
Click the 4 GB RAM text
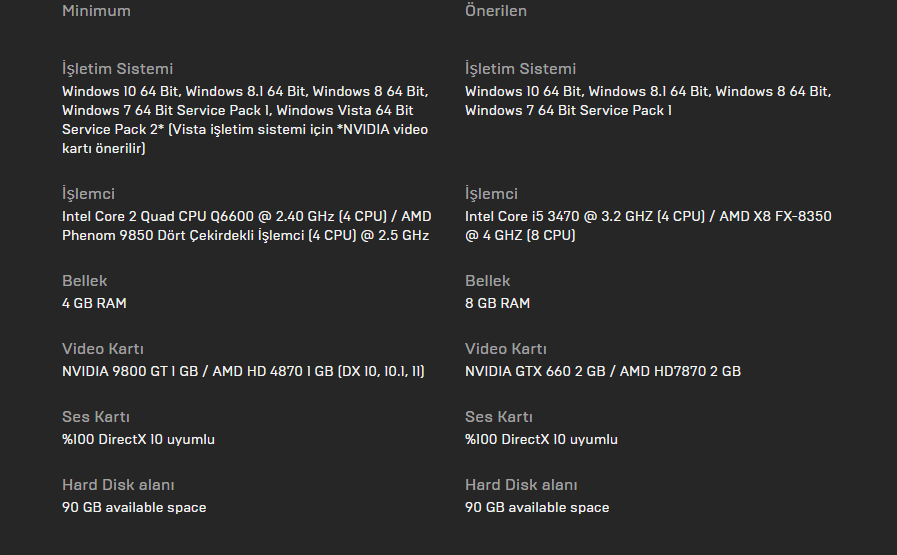point(94,303)
